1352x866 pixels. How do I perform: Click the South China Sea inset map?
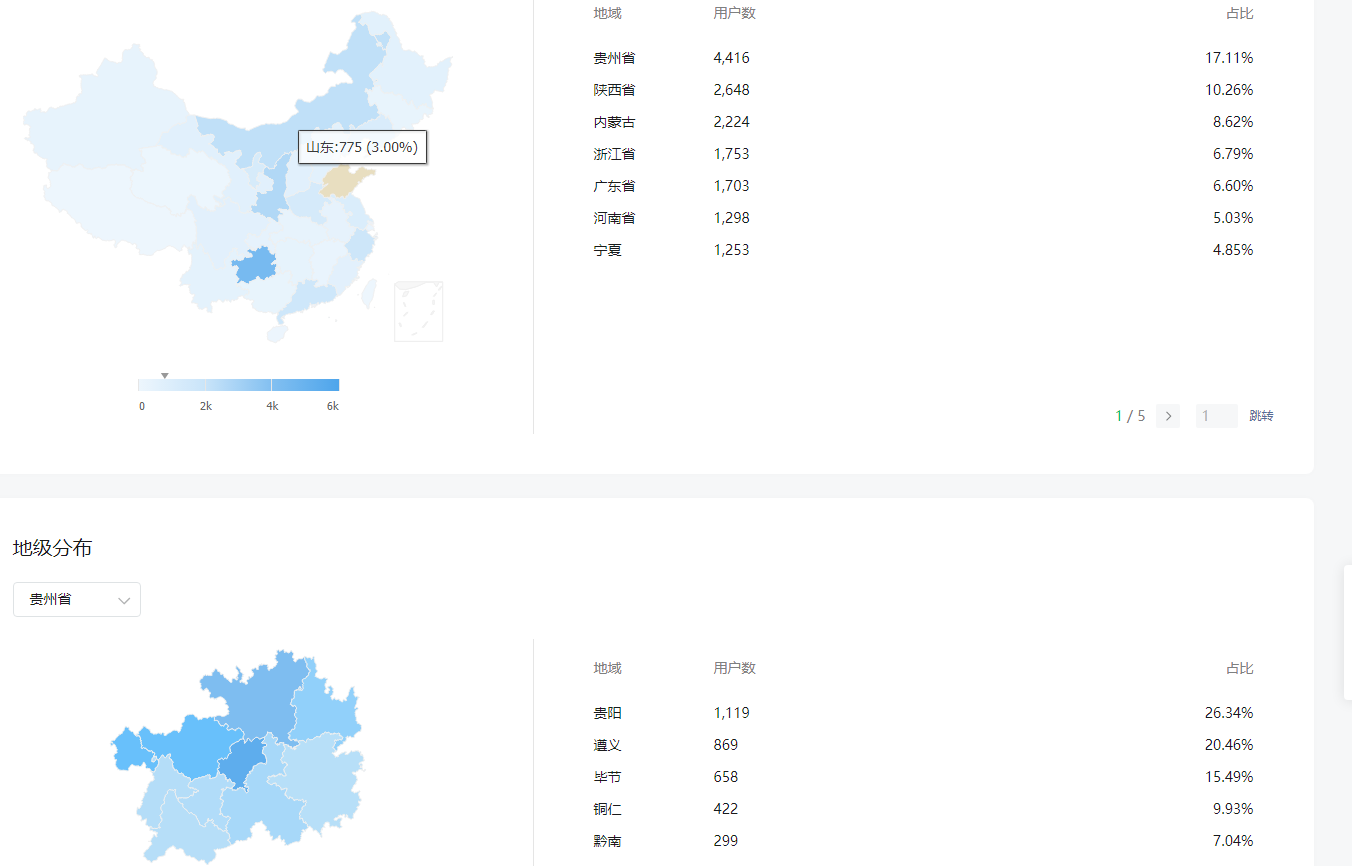click(x=419, y=311)
